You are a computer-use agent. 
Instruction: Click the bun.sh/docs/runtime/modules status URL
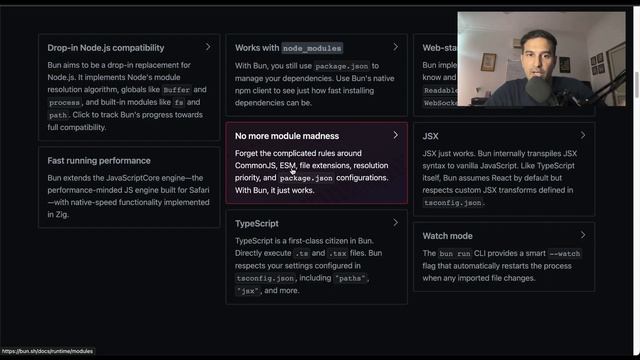[47, 351]
